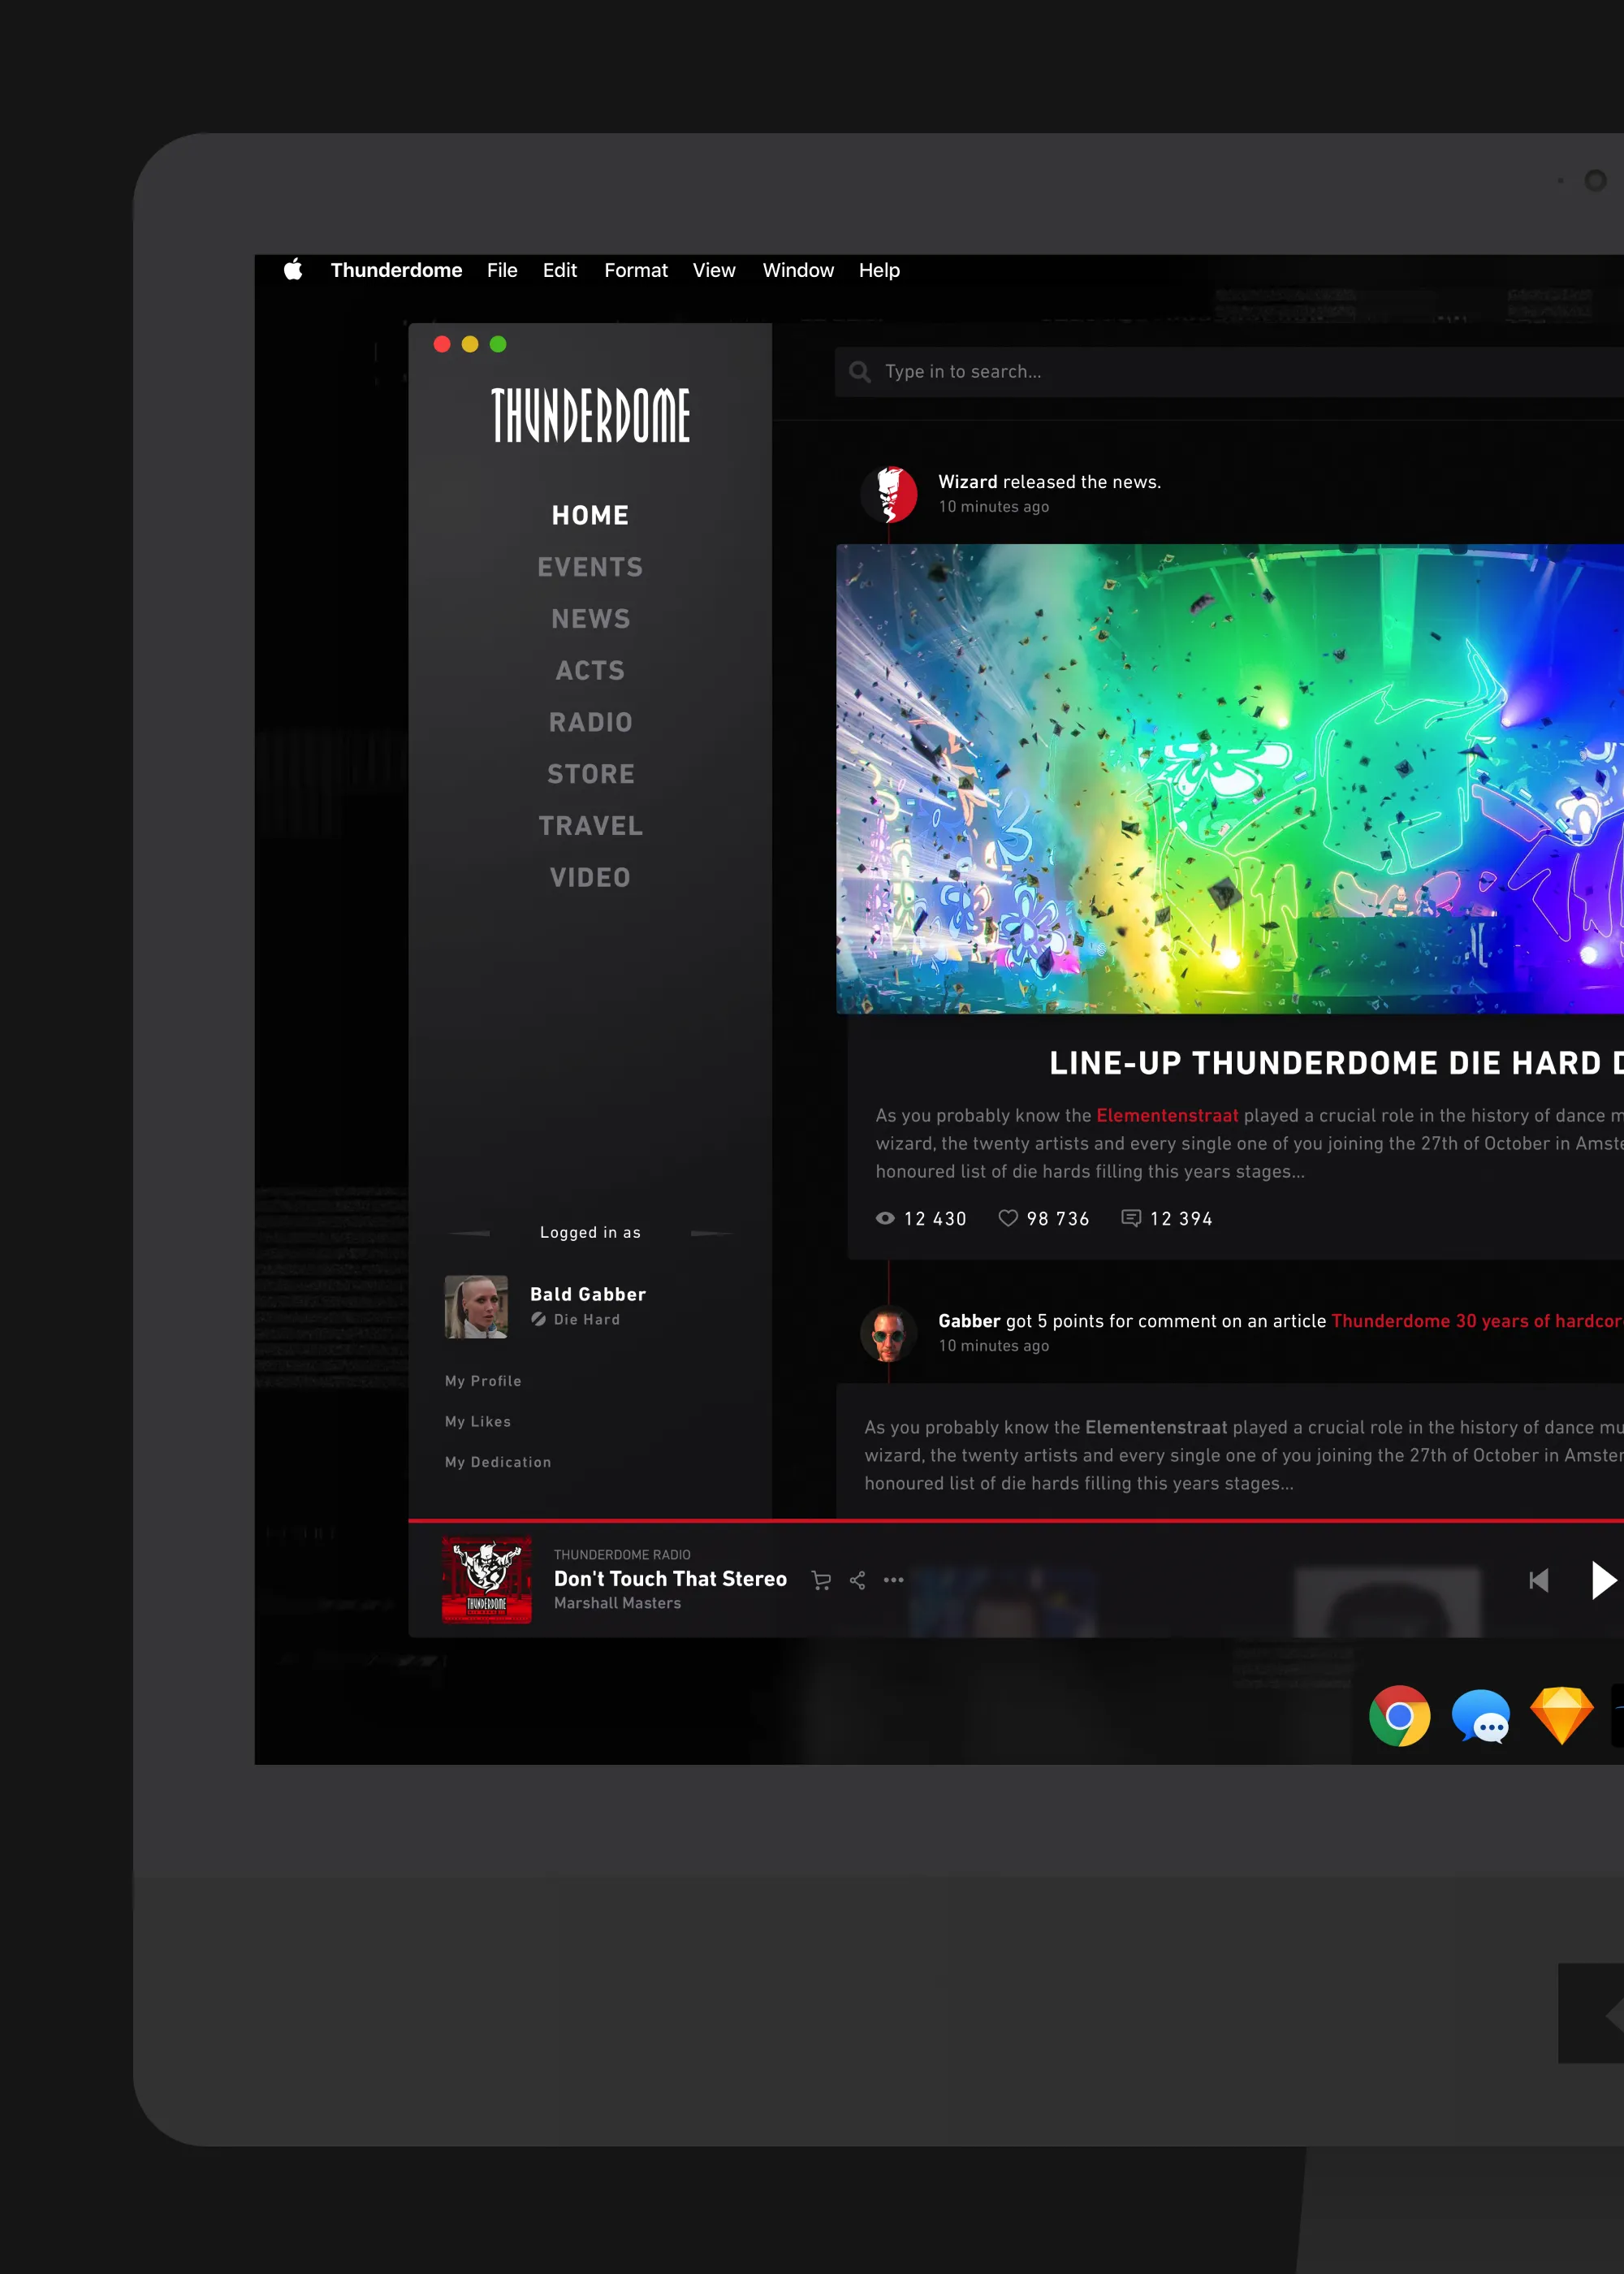Click the 12 394 comments count
Image resolution: width=1624 pixels, height=2274 pixels.
[x=1181, y=1219]
